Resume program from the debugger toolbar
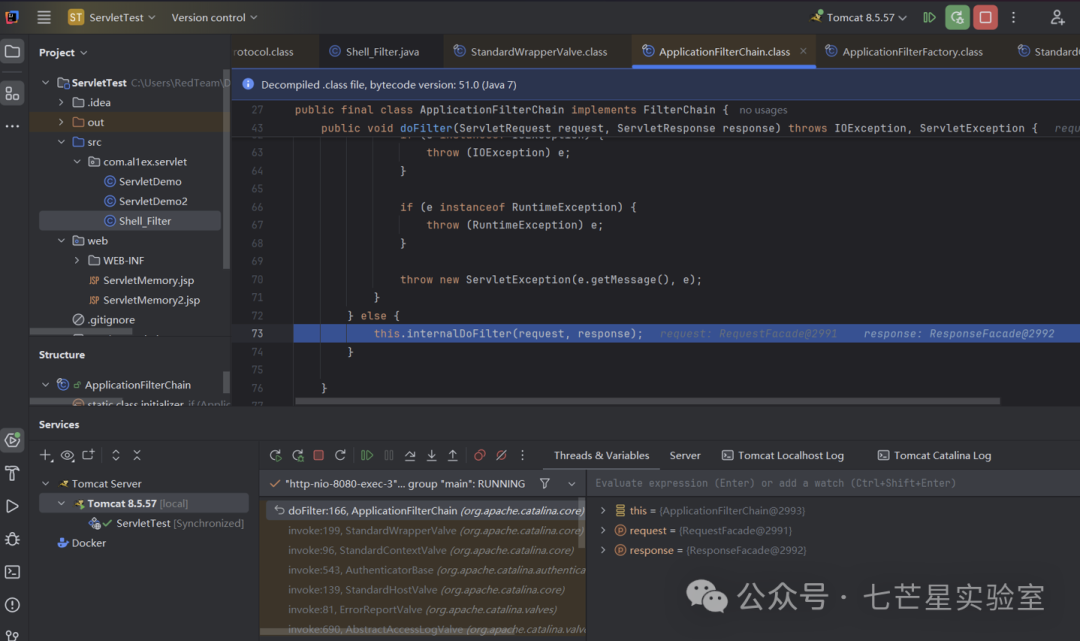This screenshot has height=641, width=1080. pyautogui.click(x=367, y=455)
